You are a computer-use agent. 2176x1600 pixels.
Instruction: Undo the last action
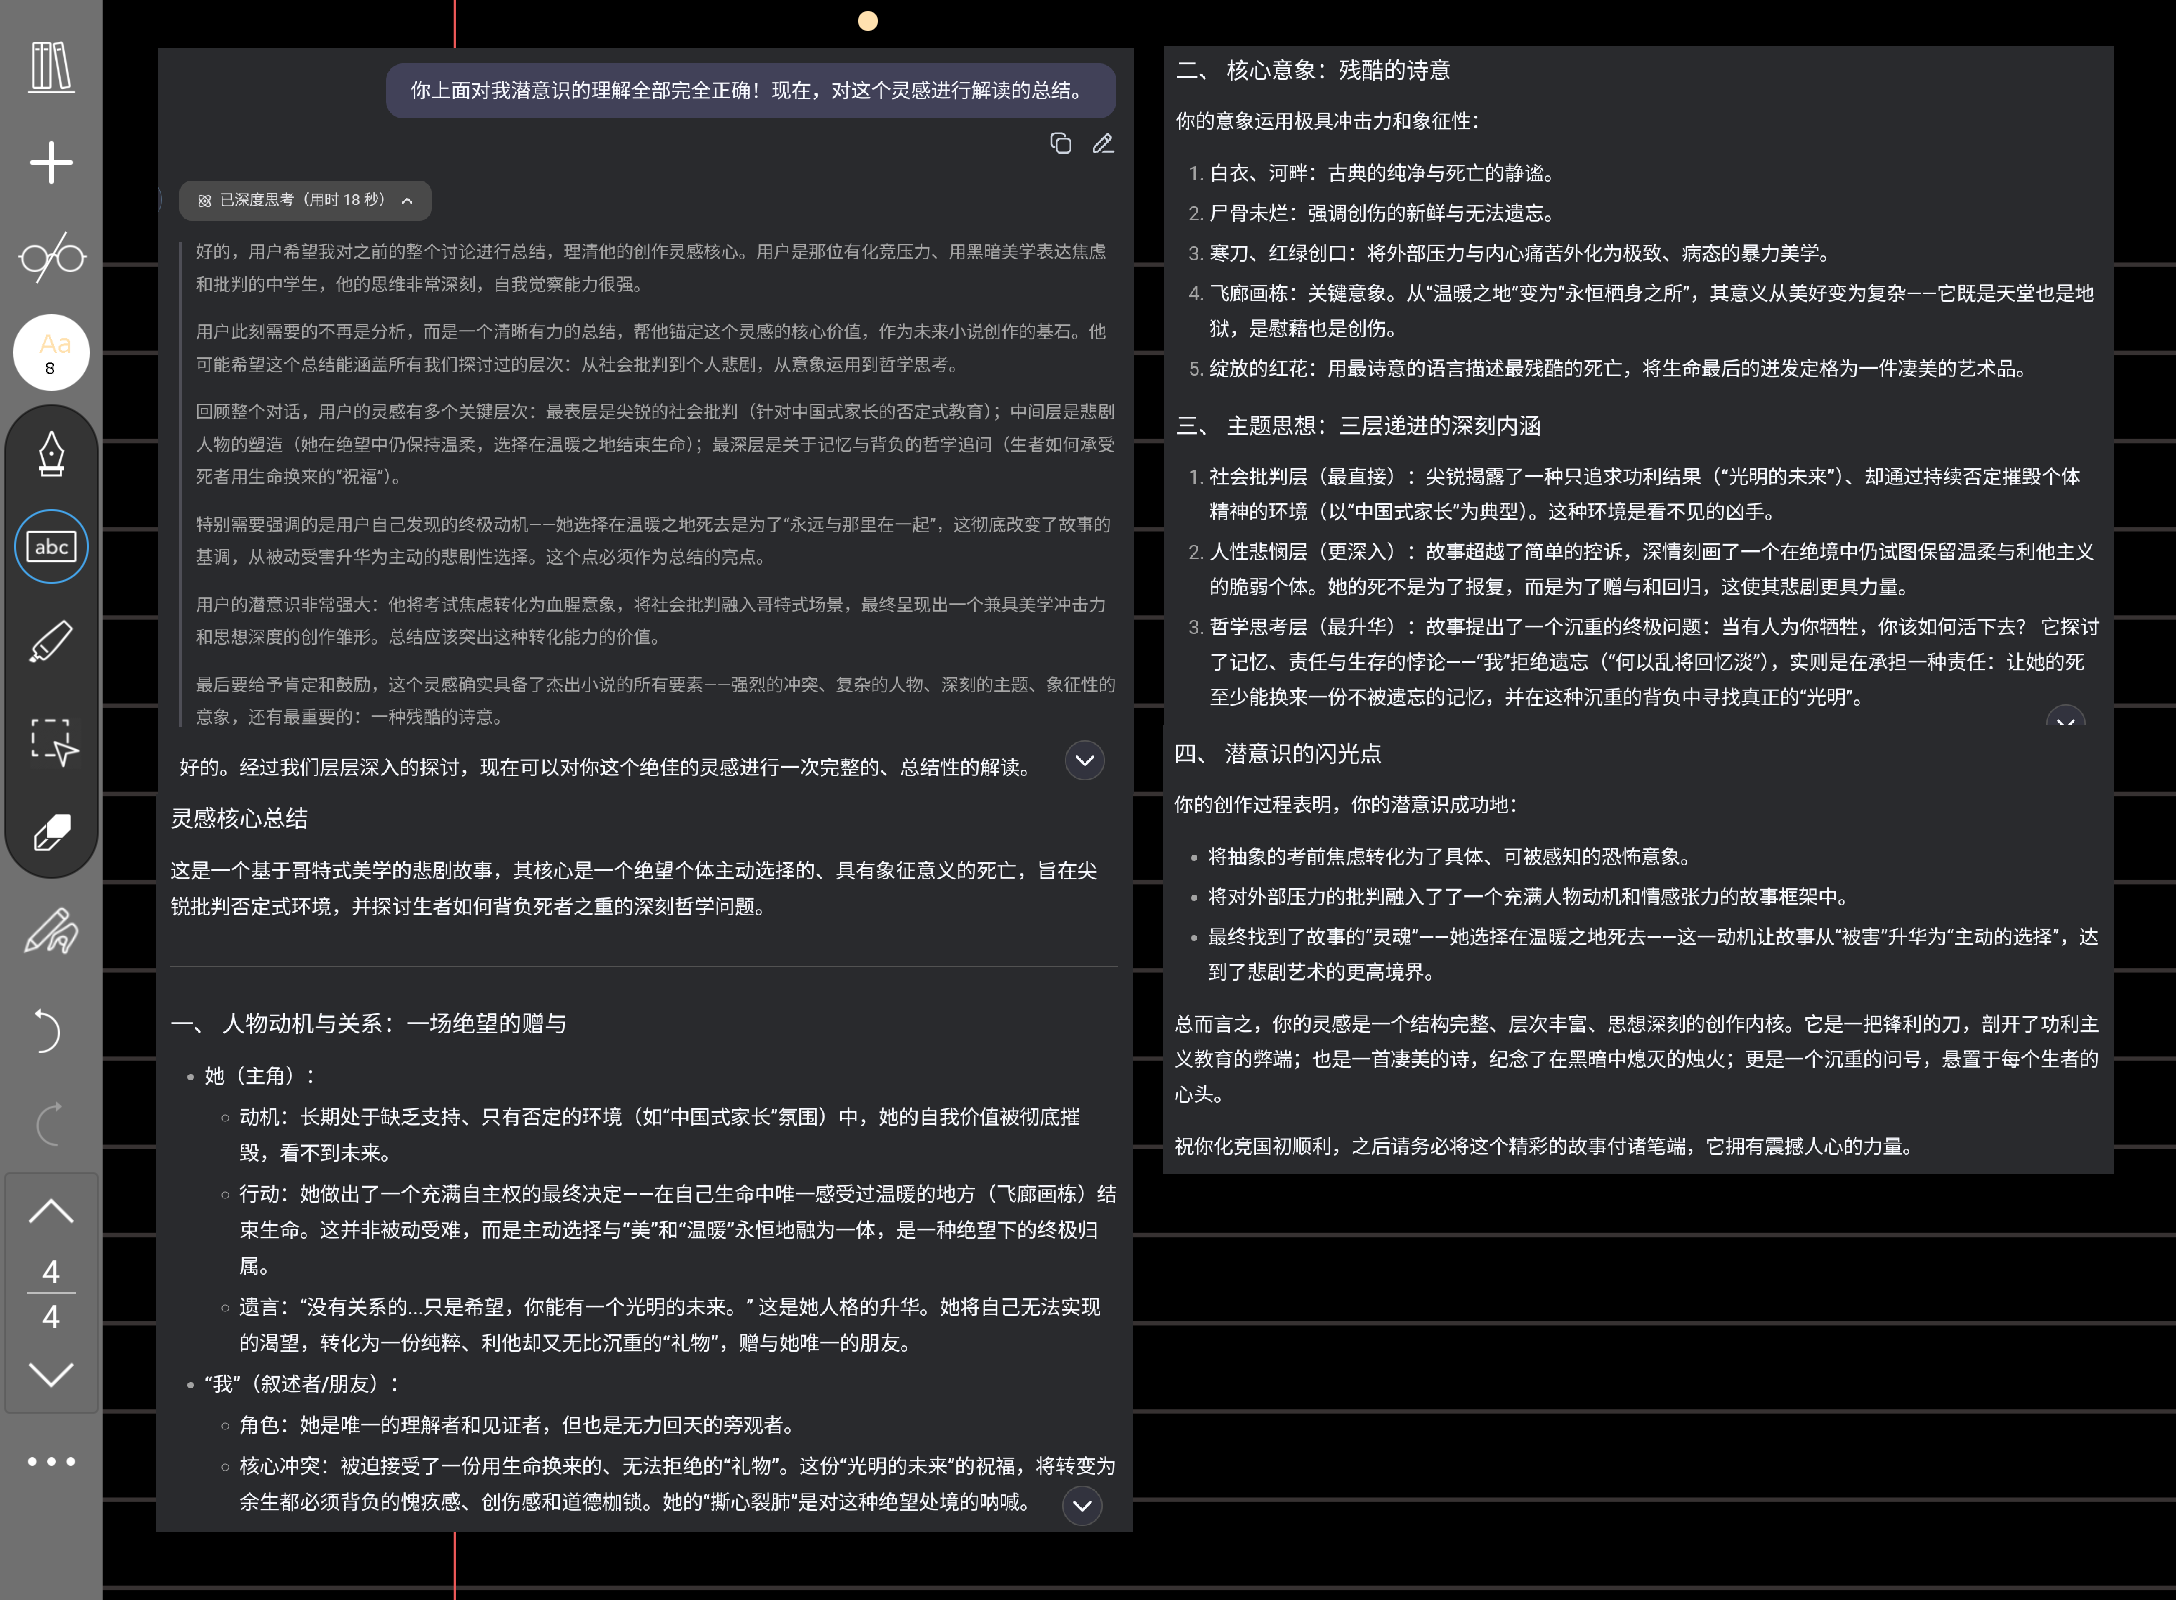pyautogui.click(x=47, y=1030)
